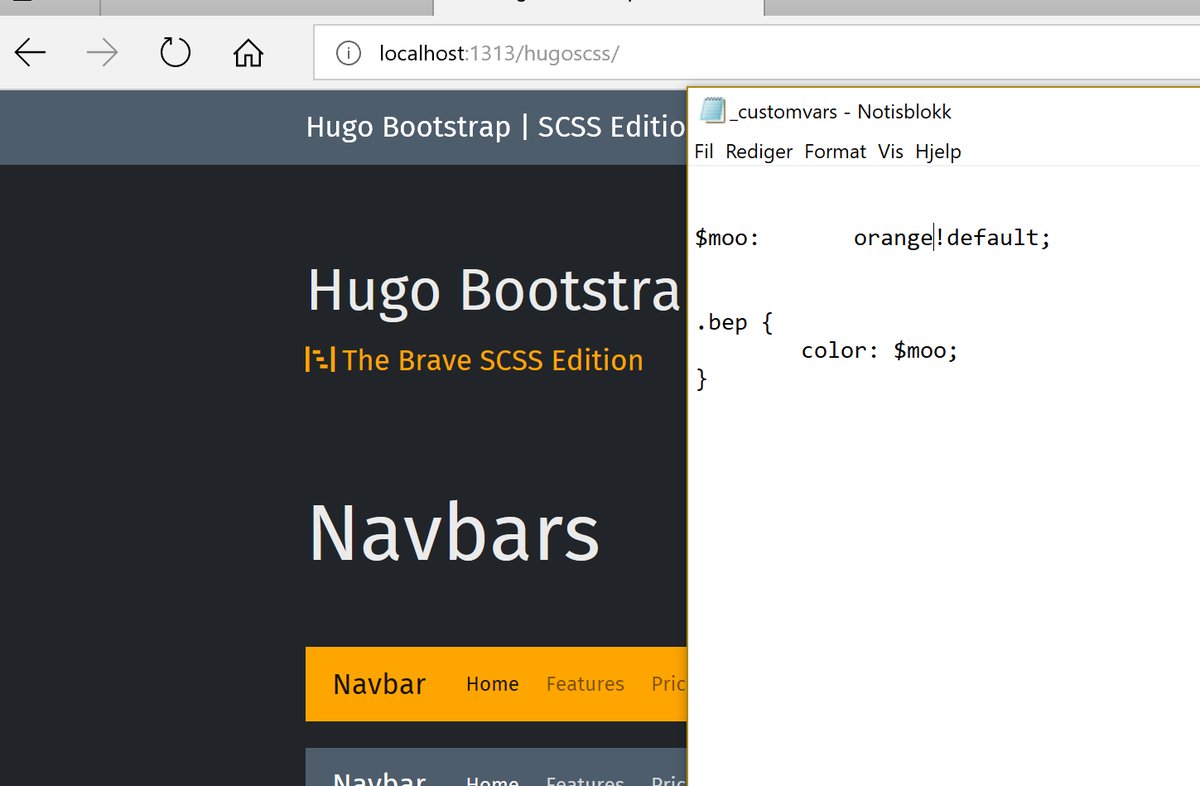Click the !default flag text in Notepad

[993, 238]
